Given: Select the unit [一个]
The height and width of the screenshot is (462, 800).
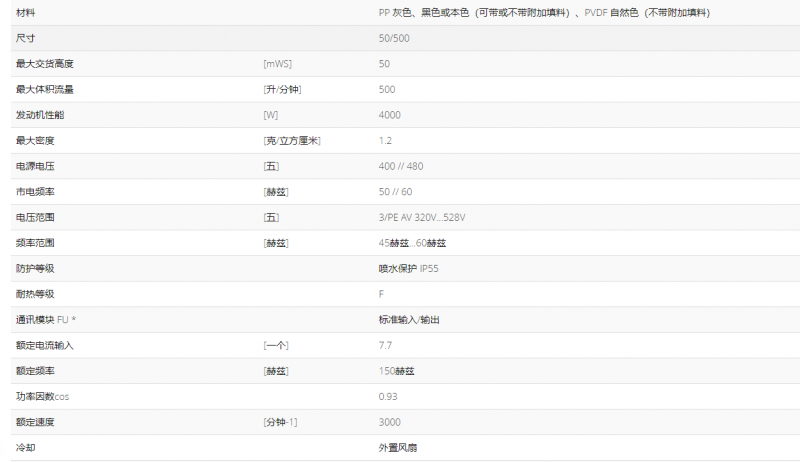Looking at the screenshot, I should pos(276,345).
